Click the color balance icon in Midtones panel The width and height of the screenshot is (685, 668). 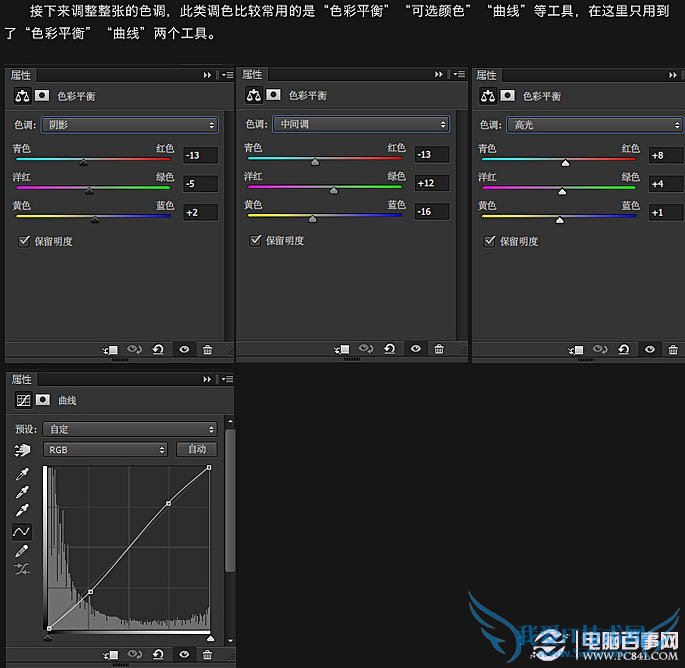(254, 95)
